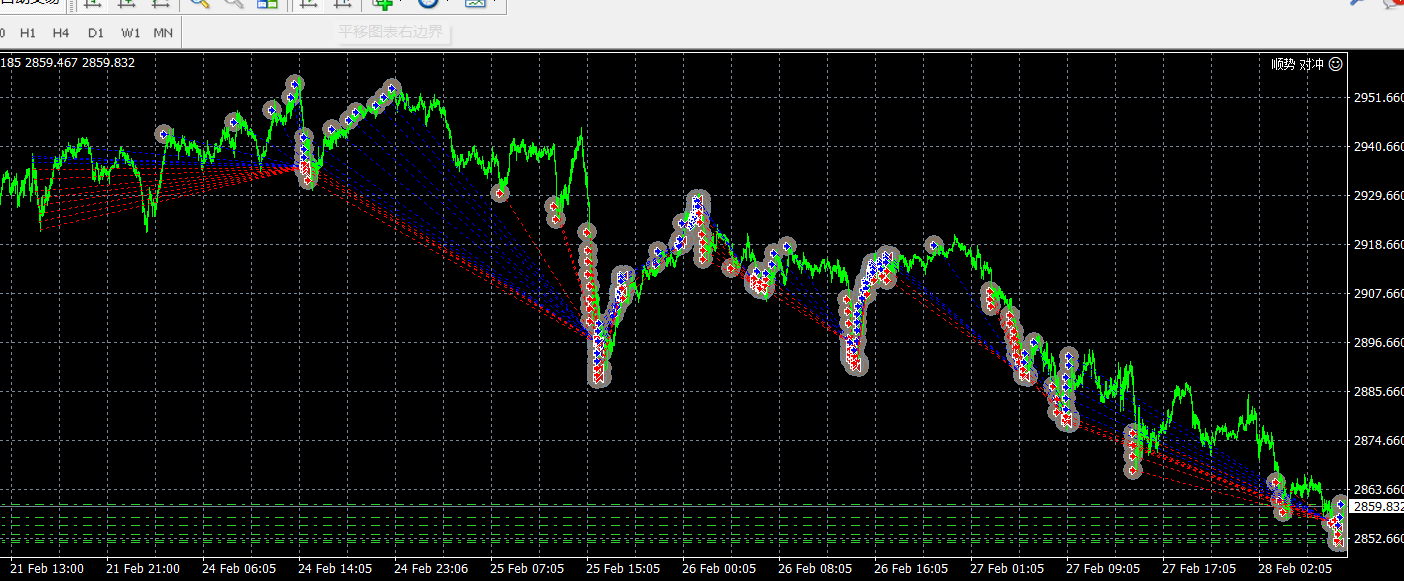Click time axis label 24 Feb 06:05

(239, 569)
